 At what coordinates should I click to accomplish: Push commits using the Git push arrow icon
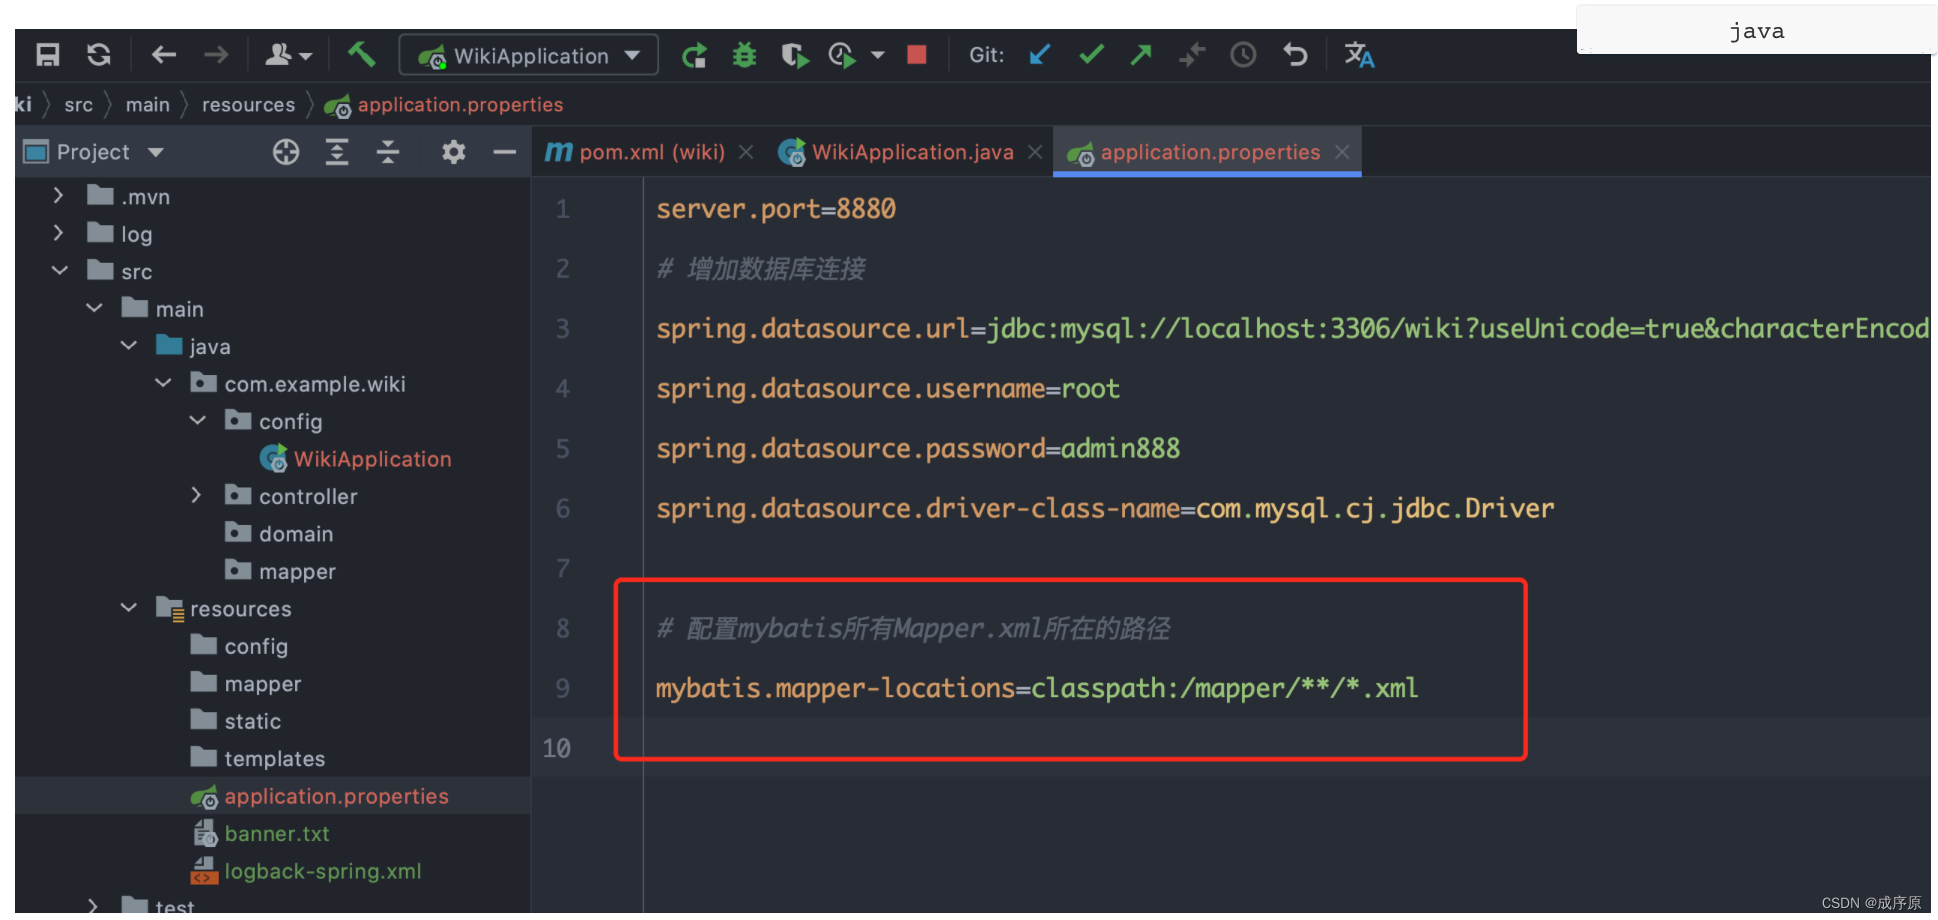pyautogui.click(x=1140, y=55)
